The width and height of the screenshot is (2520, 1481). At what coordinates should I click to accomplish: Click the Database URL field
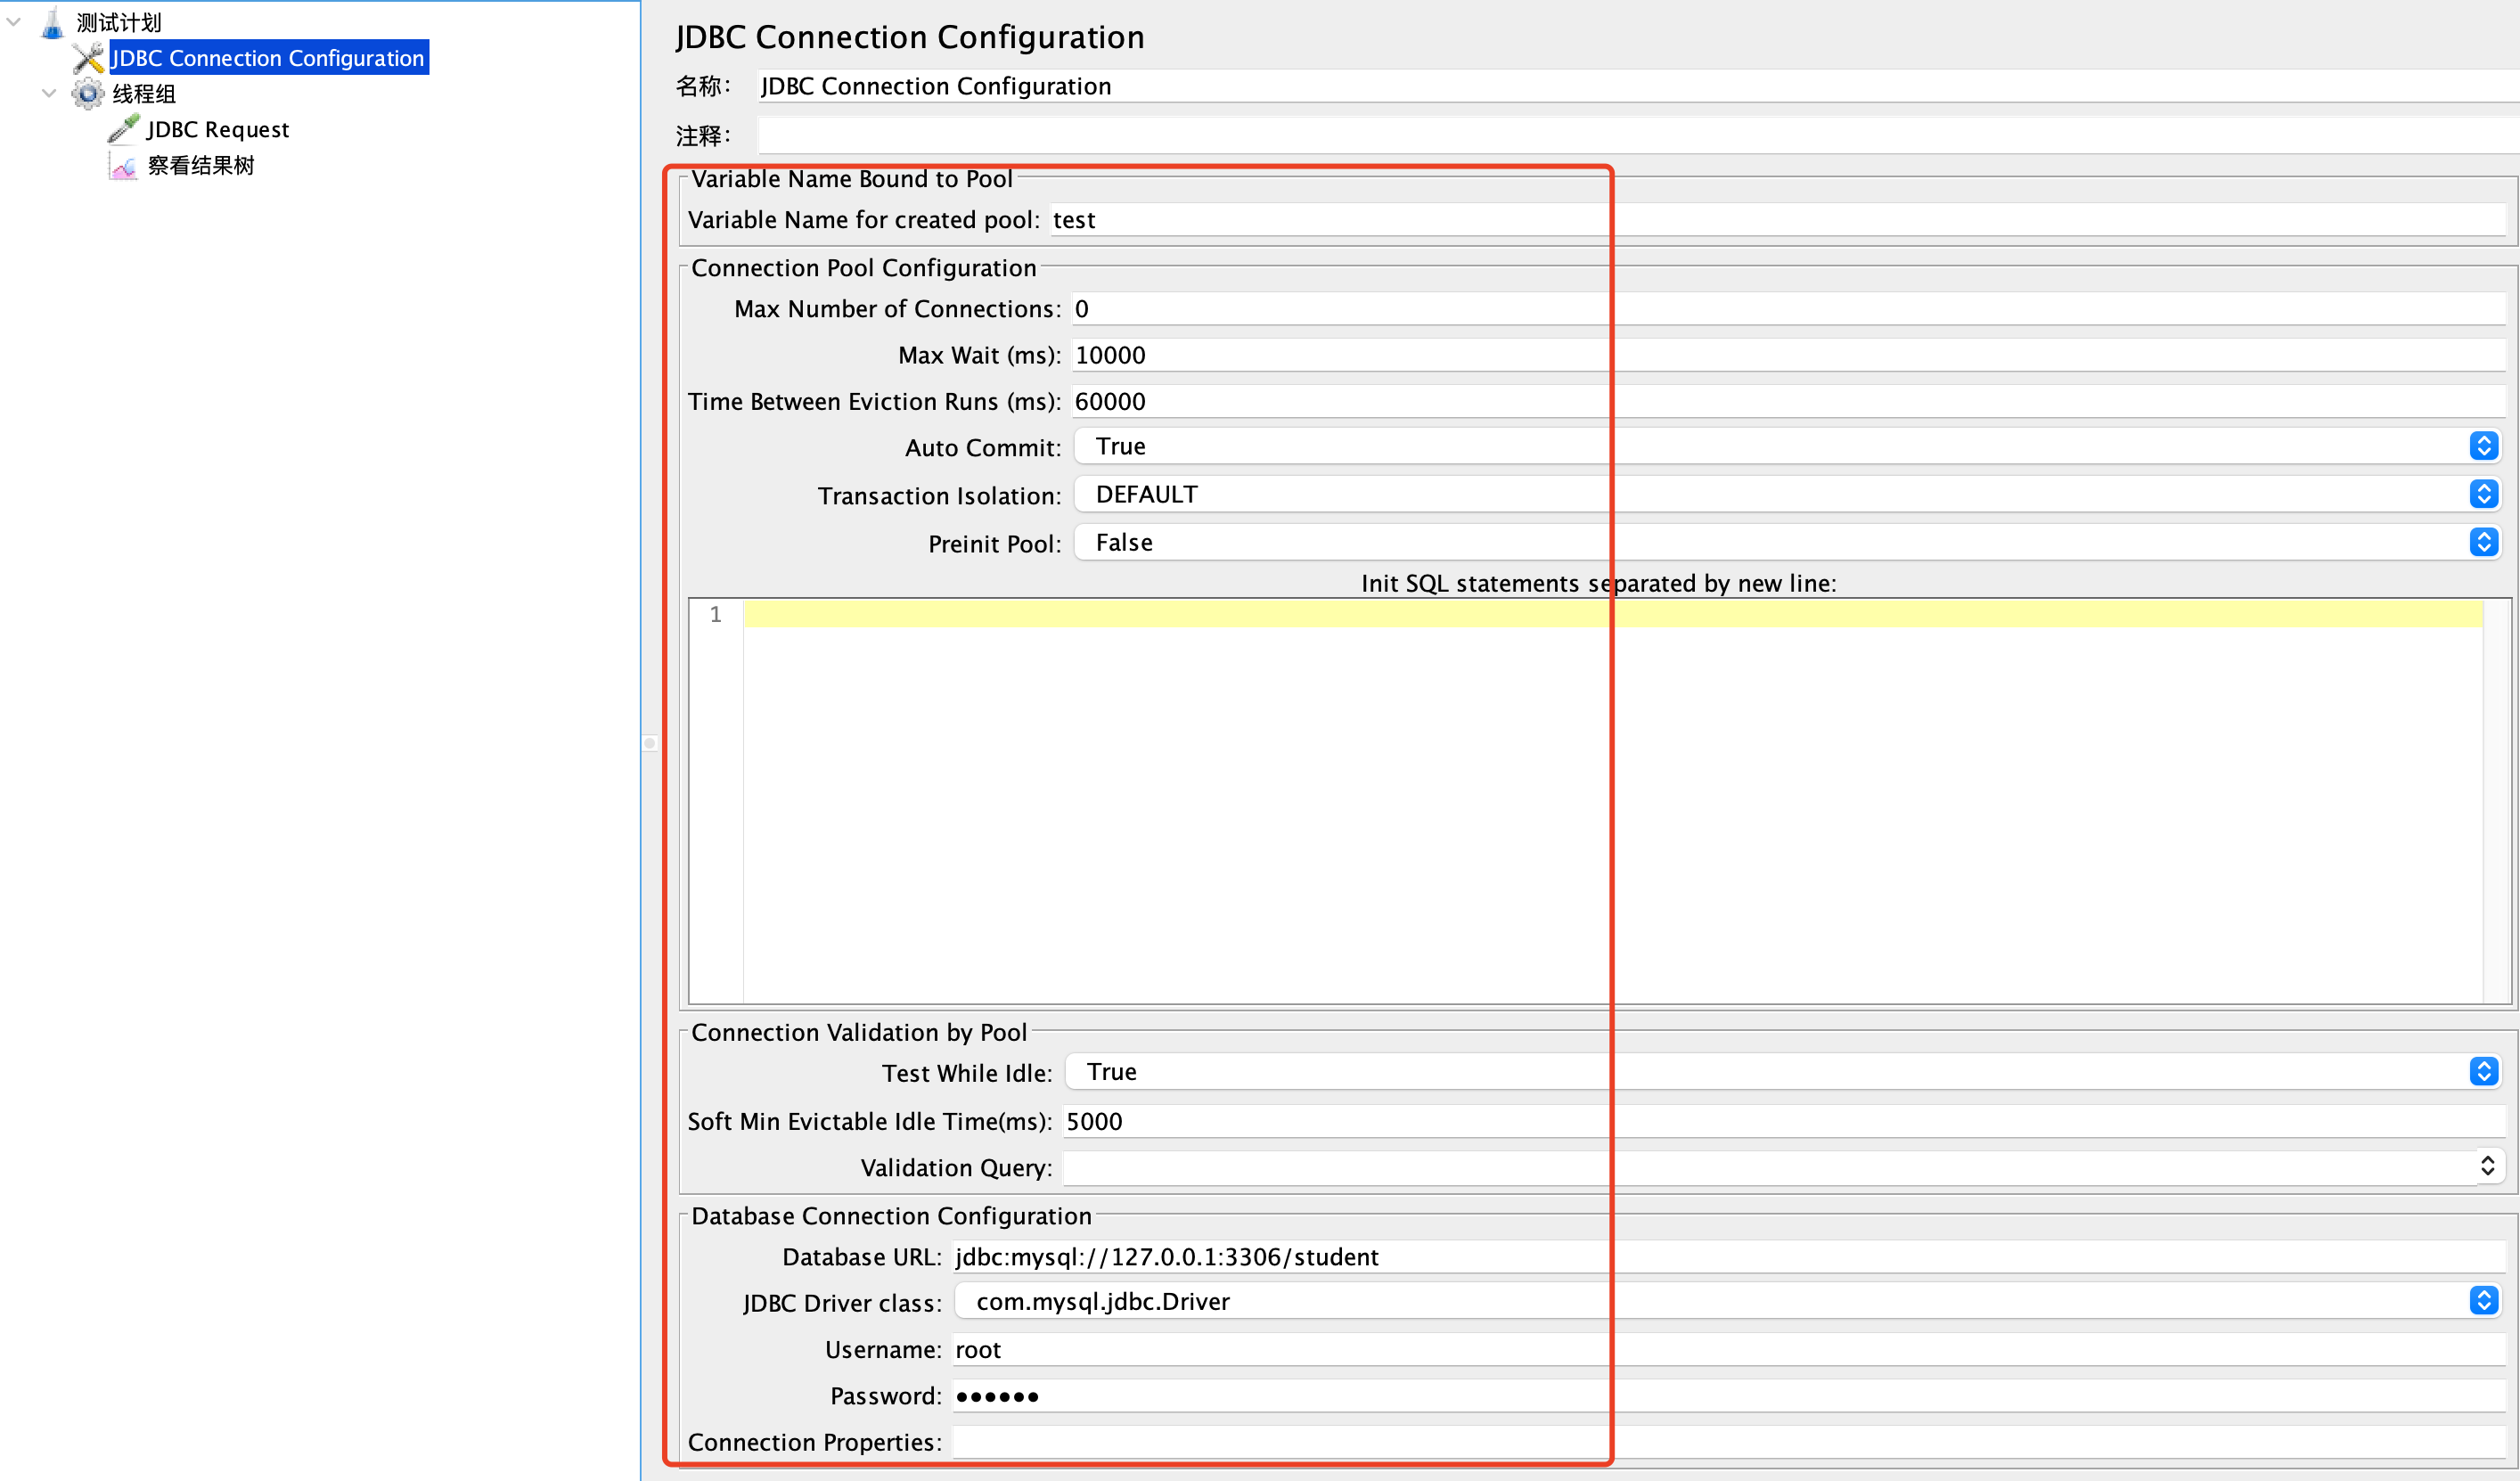point(1700,1257)
